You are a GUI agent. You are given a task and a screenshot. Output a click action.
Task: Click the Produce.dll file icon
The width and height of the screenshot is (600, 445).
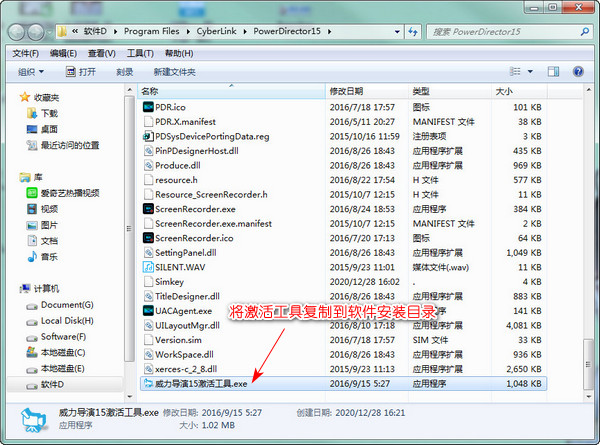pyautogui.click(x=148, y=165)
